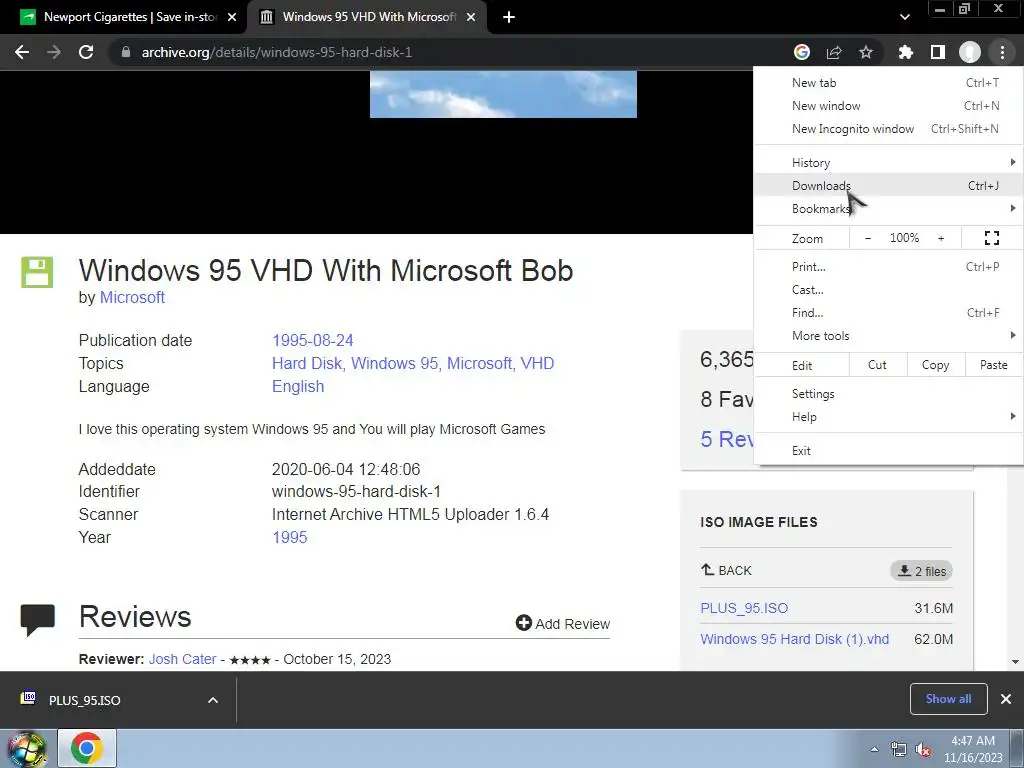Open reviewer Josh Cater's profile link
The image size is (1024, 768).
click(182, 659)
